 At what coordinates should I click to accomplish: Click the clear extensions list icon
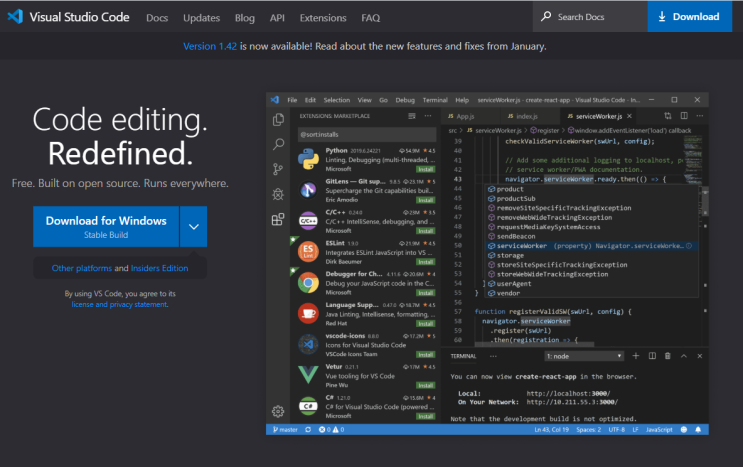pos(412,116)
